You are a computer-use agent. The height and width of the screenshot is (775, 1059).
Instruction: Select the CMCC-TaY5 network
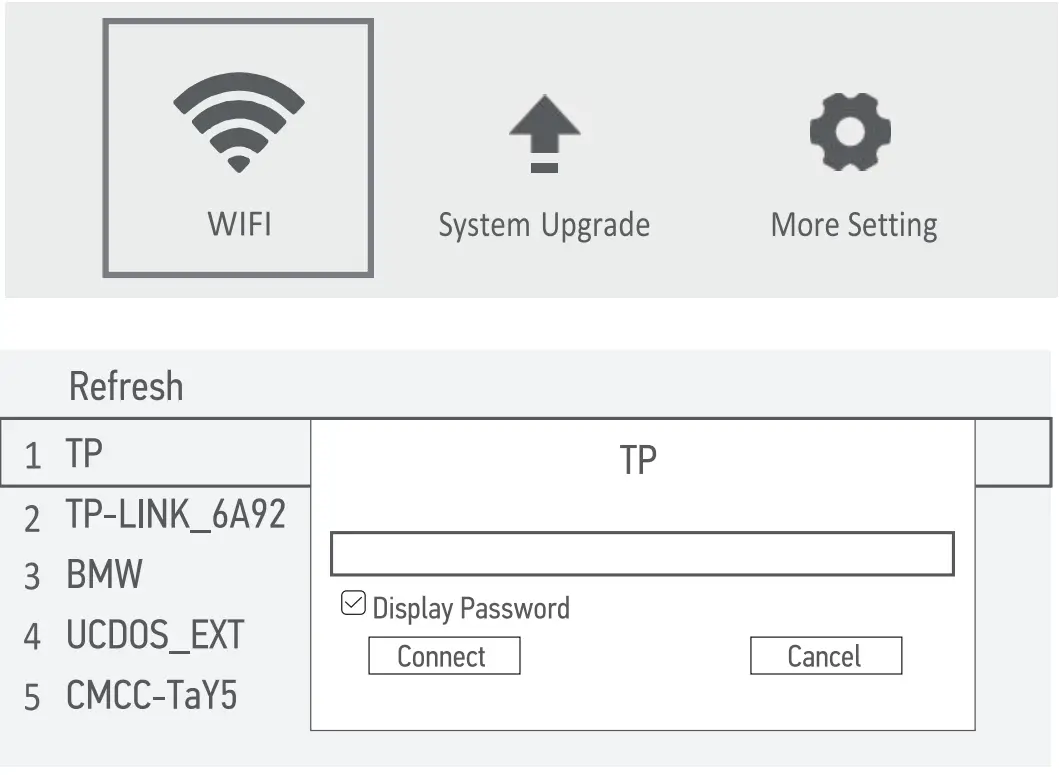pyautogui.click(x=151, y=695)
